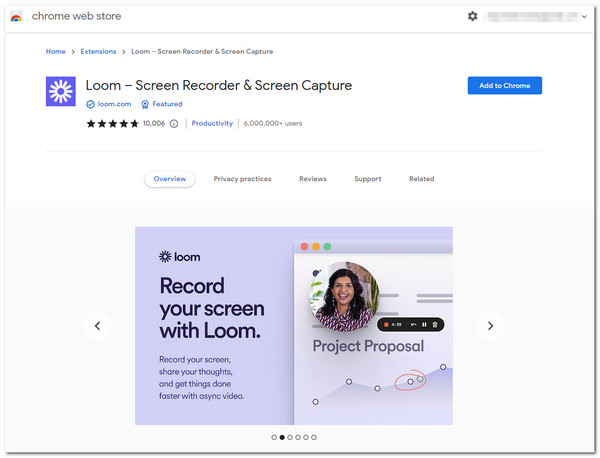Click the chrome web store title text
The width and height of the screenshot is (600, 458).
(x=77, y=16)
